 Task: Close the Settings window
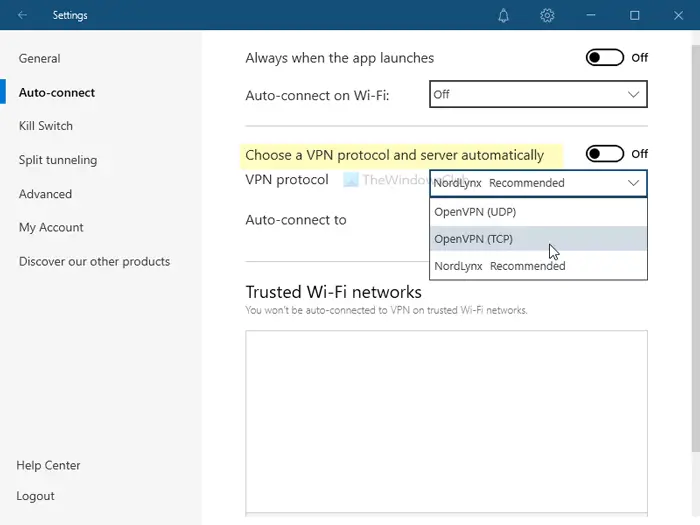[678, 15]
